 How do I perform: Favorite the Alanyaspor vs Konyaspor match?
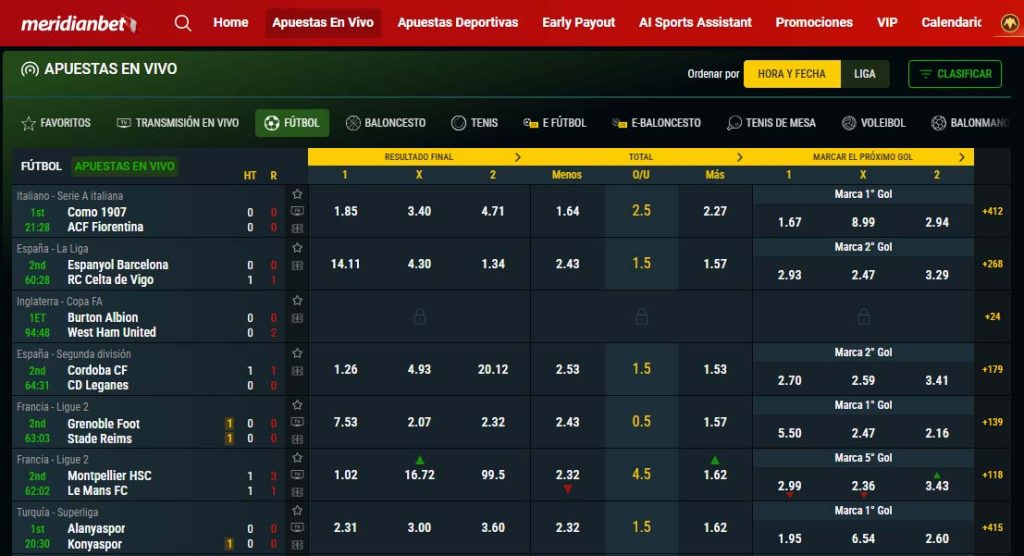(x=297, y=510)
